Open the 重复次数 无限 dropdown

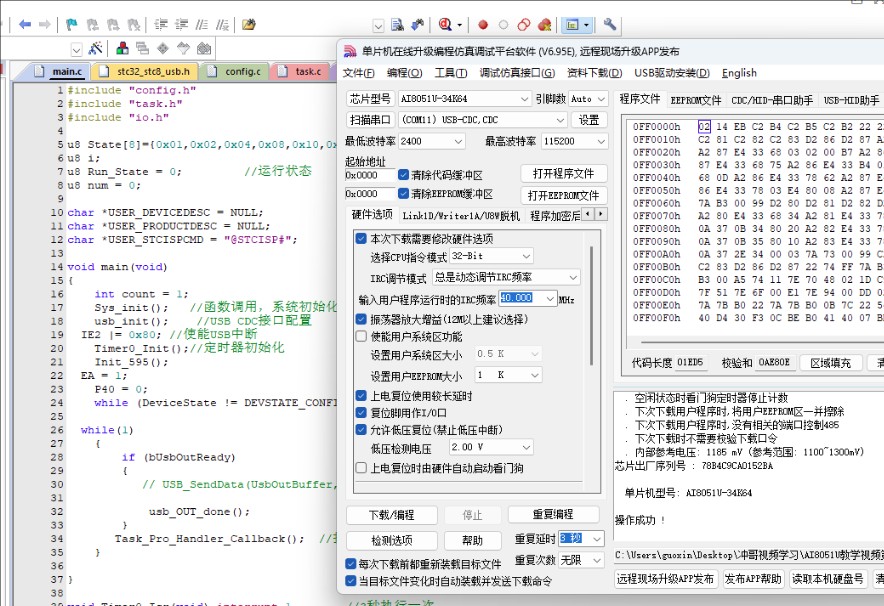(x=581, y=560)
